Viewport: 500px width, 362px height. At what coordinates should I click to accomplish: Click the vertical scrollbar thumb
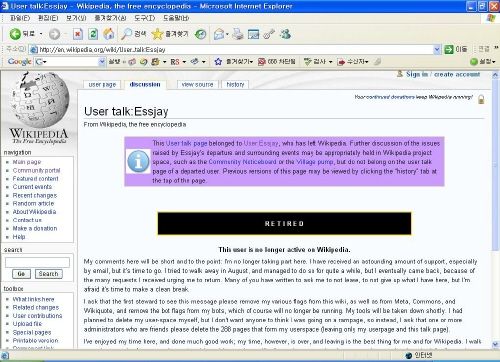click(x=495, y=165)
